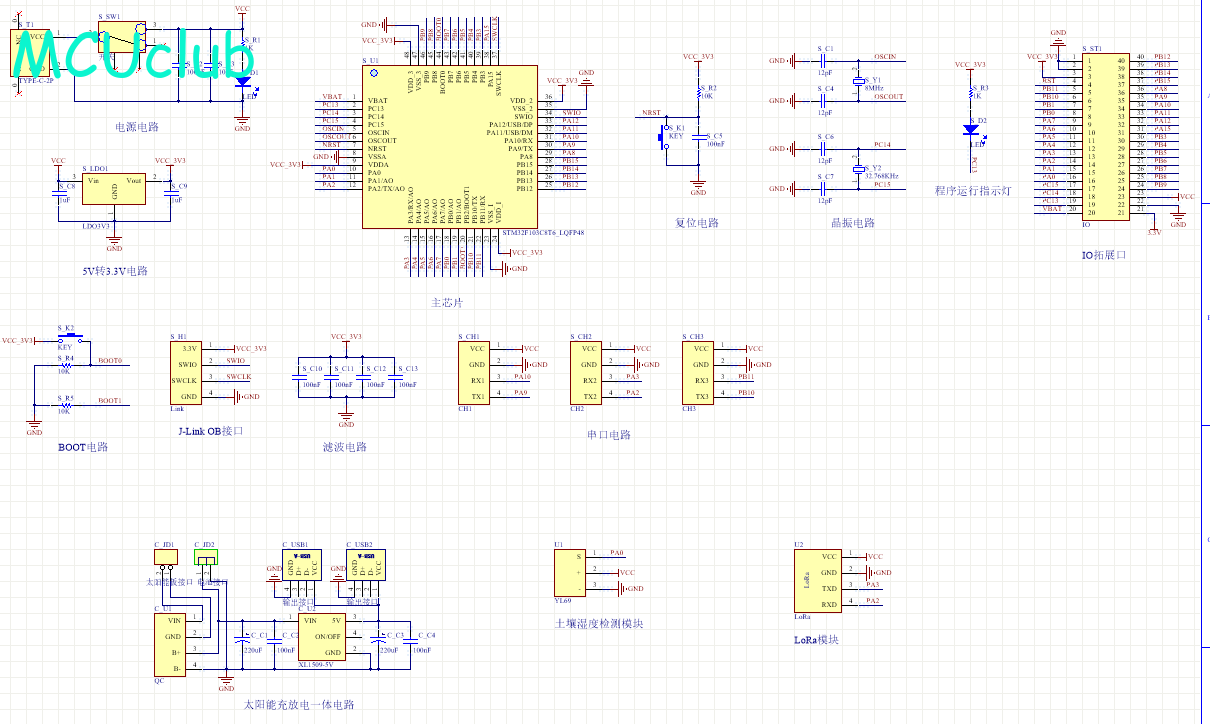
Task: Click the '复位电路' section title
Action: click(697, 223)
